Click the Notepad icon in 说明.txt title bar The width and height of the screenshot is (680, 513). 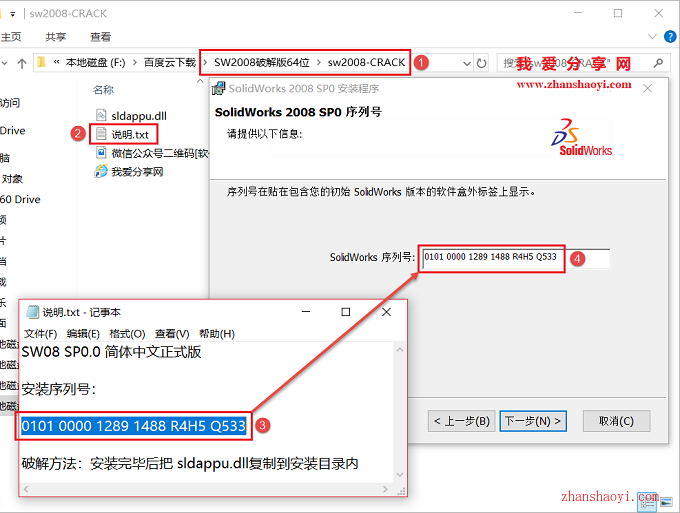click(x=33, y=312)
